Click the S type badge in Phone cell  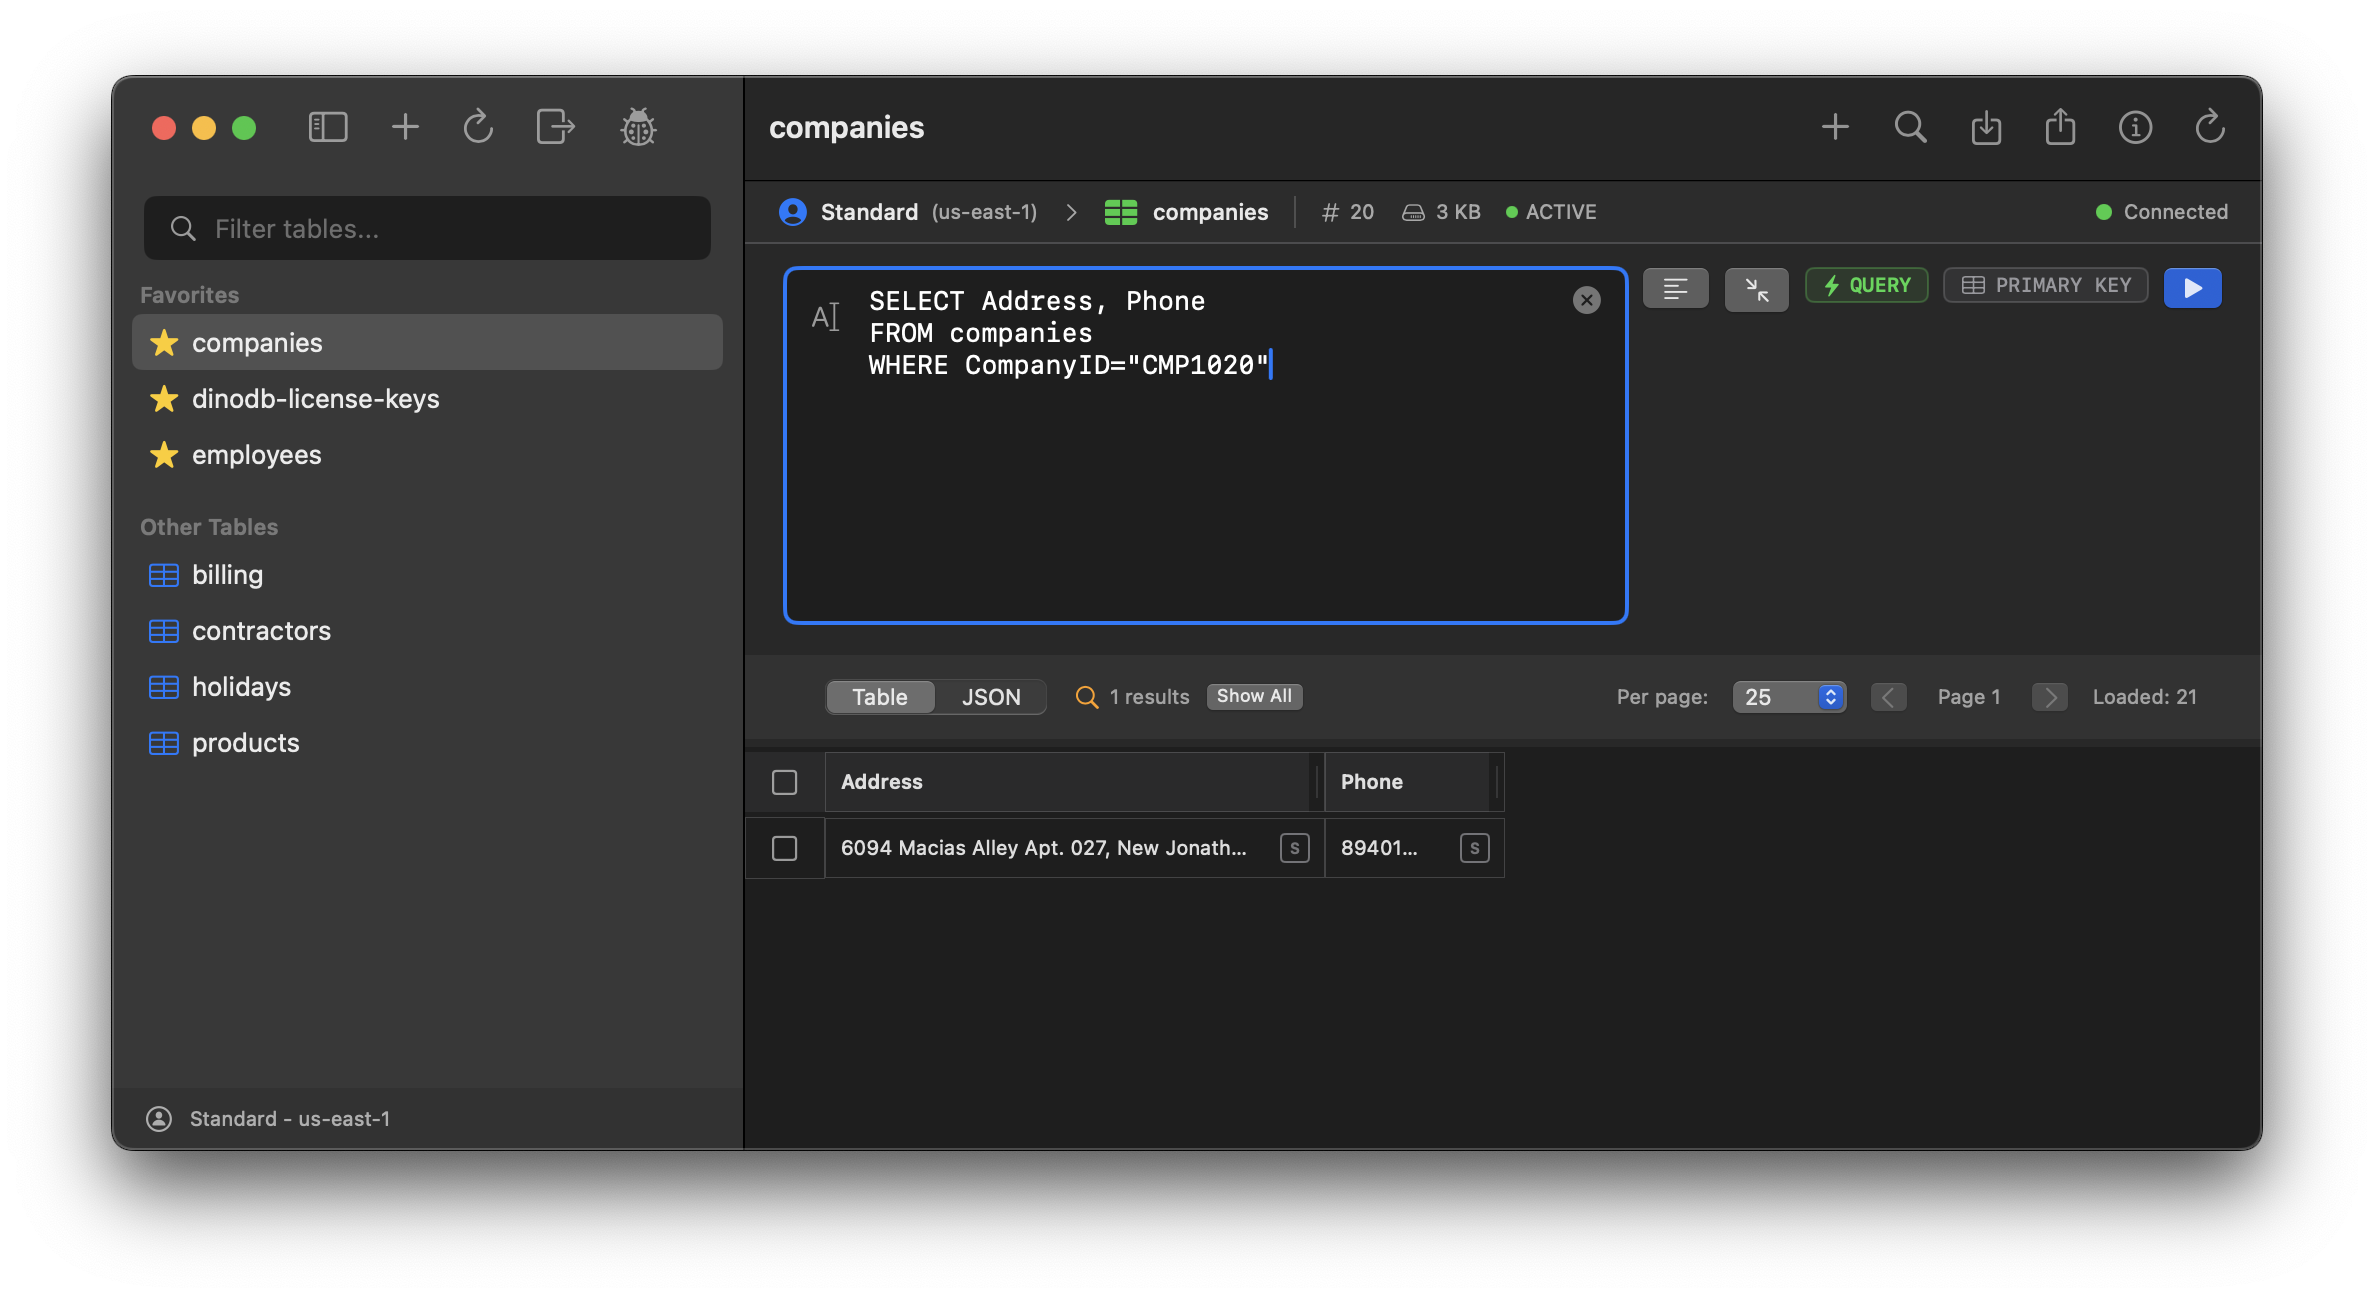pos(1475,848)
